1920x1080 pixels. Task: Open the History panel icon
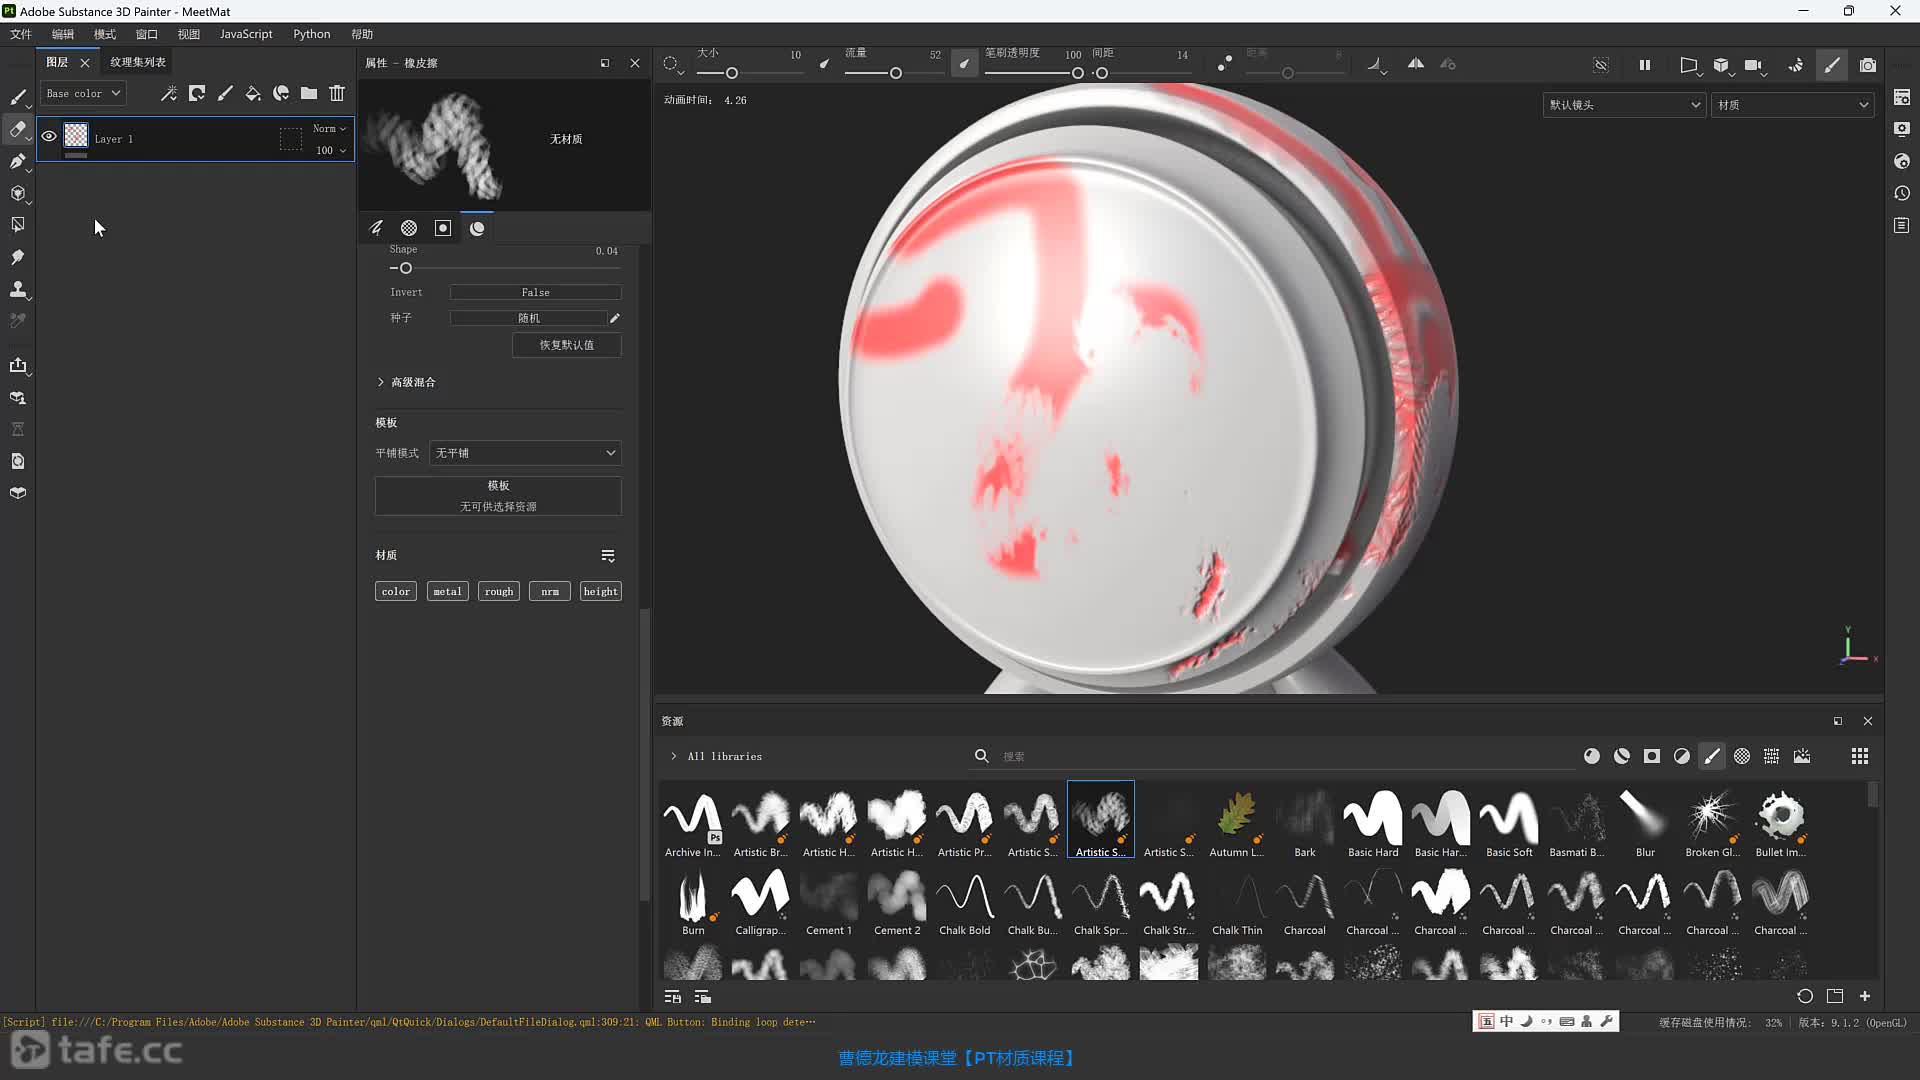point(1902,193)
